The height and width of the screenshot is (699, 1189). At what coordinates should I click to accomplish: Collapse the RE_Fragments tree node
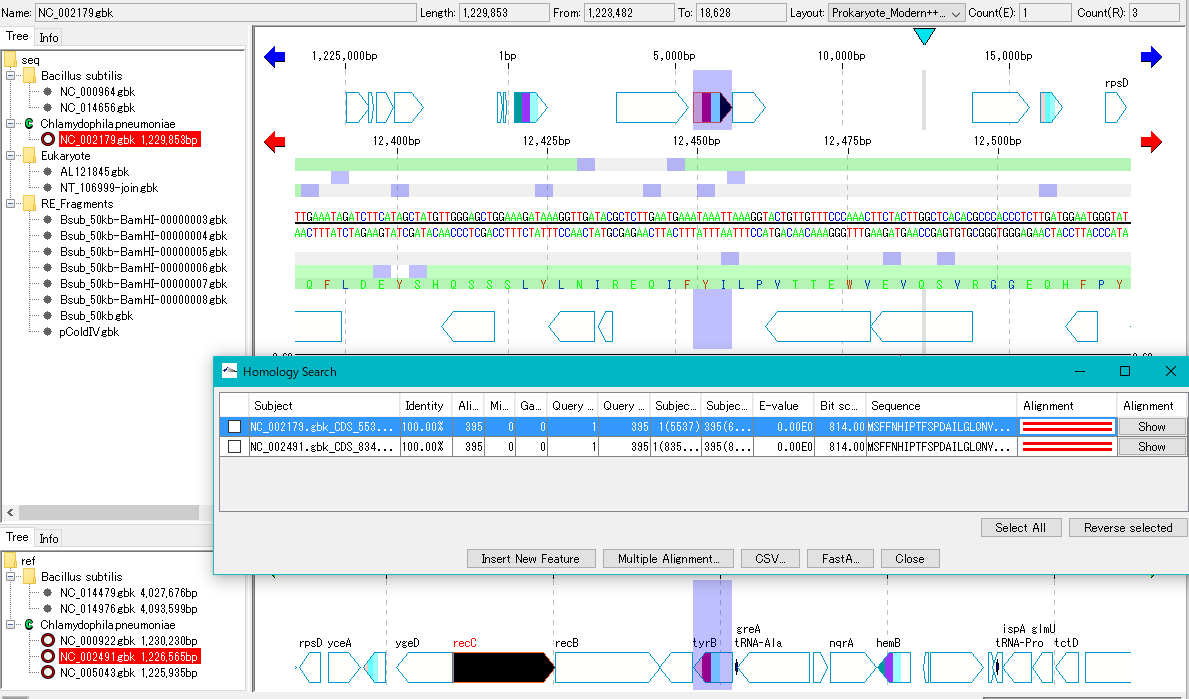(11, 204)
